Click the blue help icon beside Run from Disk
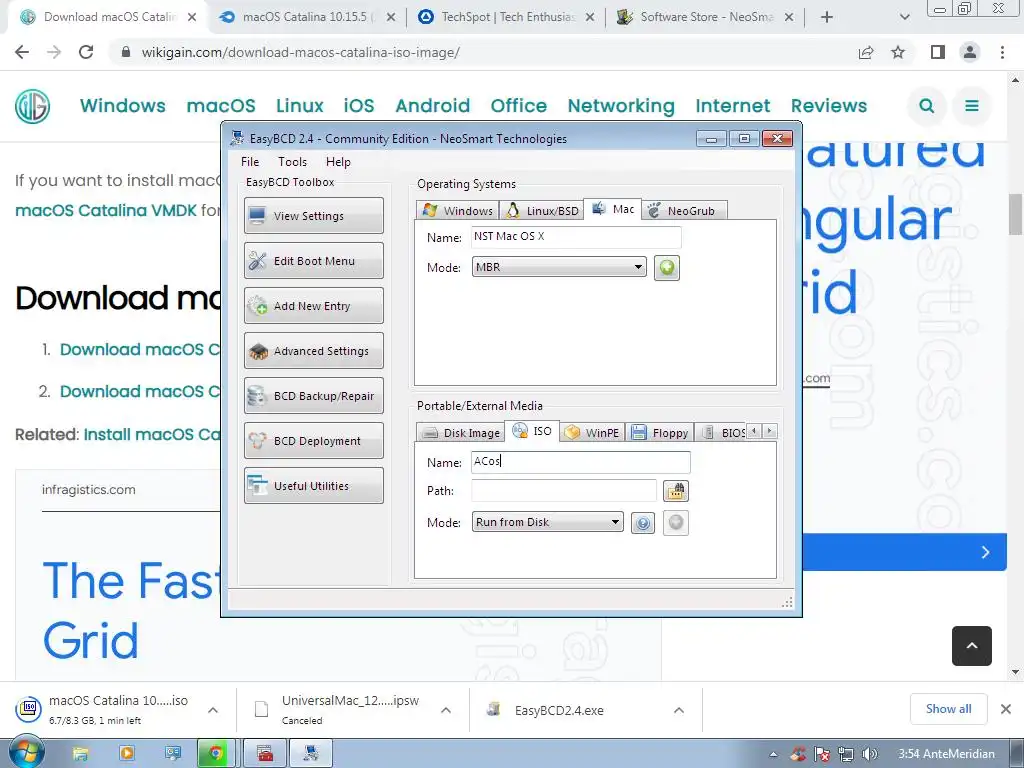The image size is (1024, 768). [643, 522]
